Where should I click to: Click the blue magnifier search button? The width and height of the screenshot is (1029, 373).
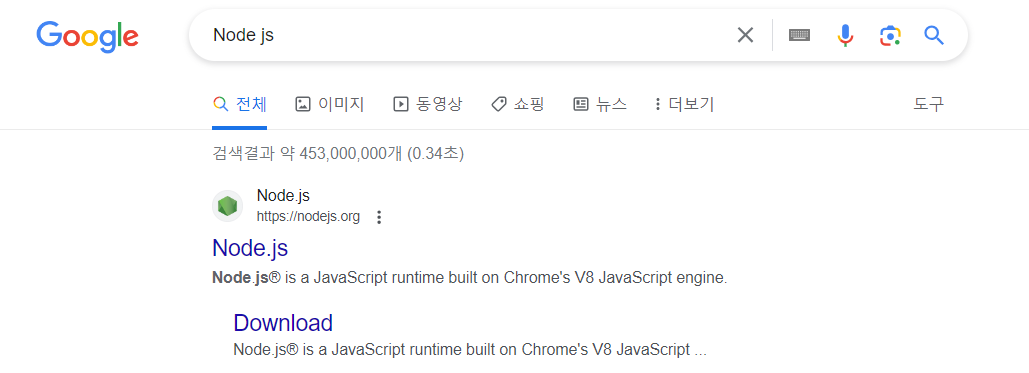coord(934,35)
